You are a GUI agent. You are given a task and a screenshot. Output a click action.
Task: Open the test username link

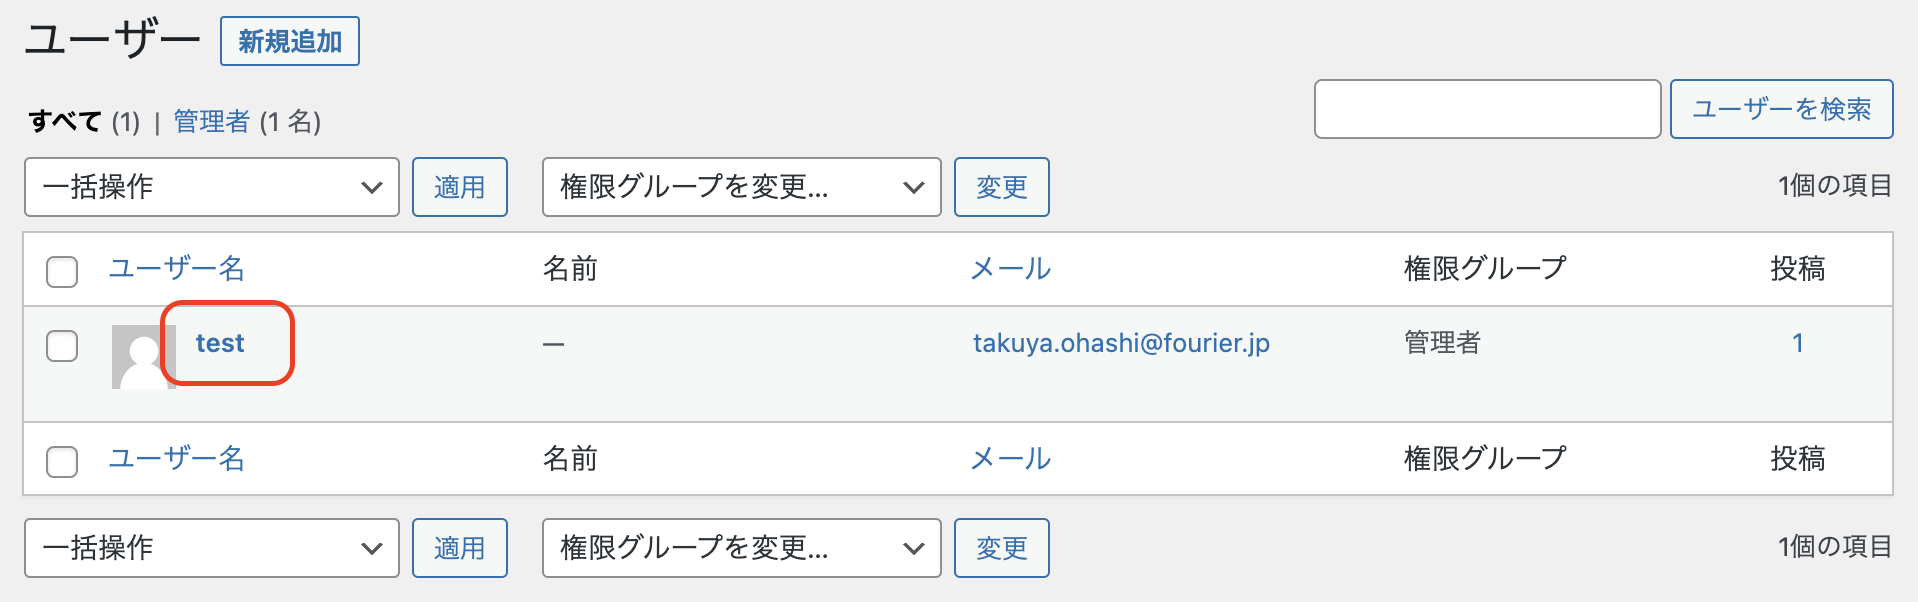pyautogui.click(x=220, y=343)
